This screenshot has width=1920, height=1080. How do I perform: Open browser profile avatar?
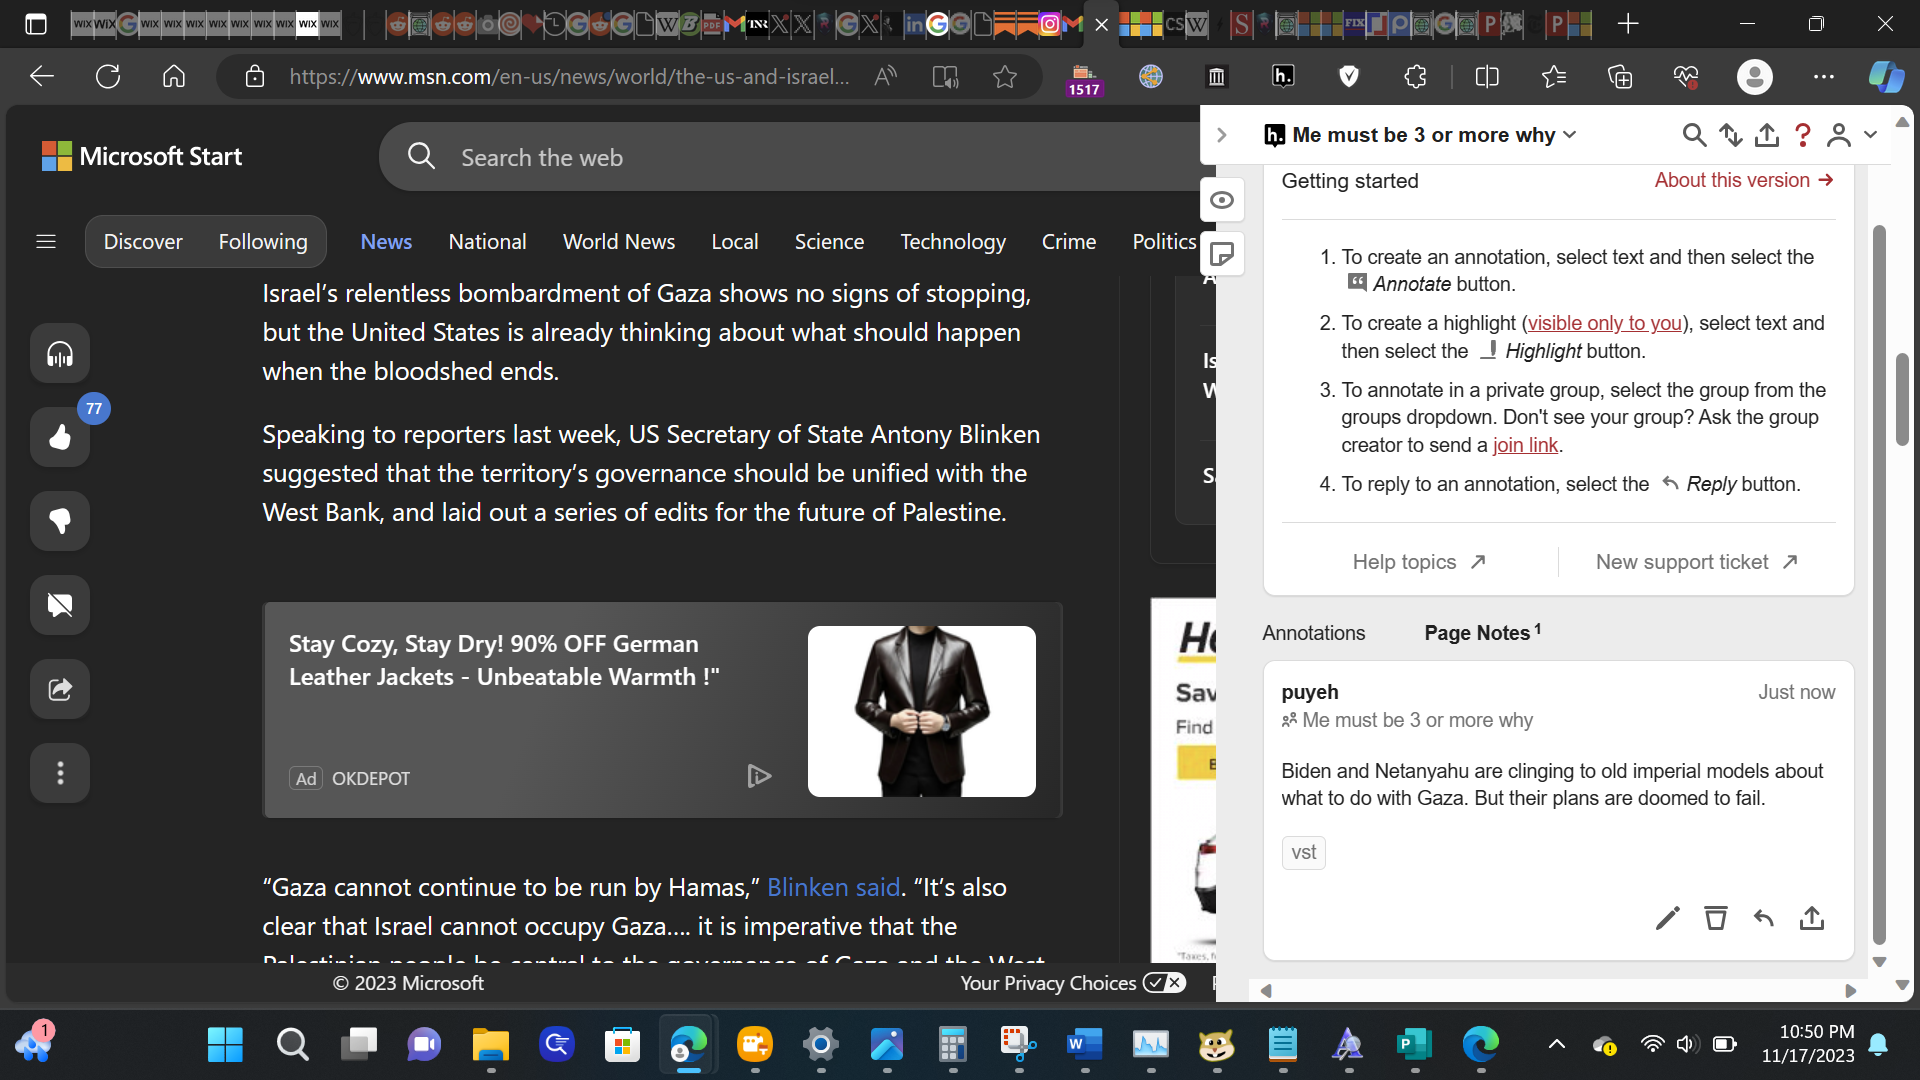tap(1754, 77)
